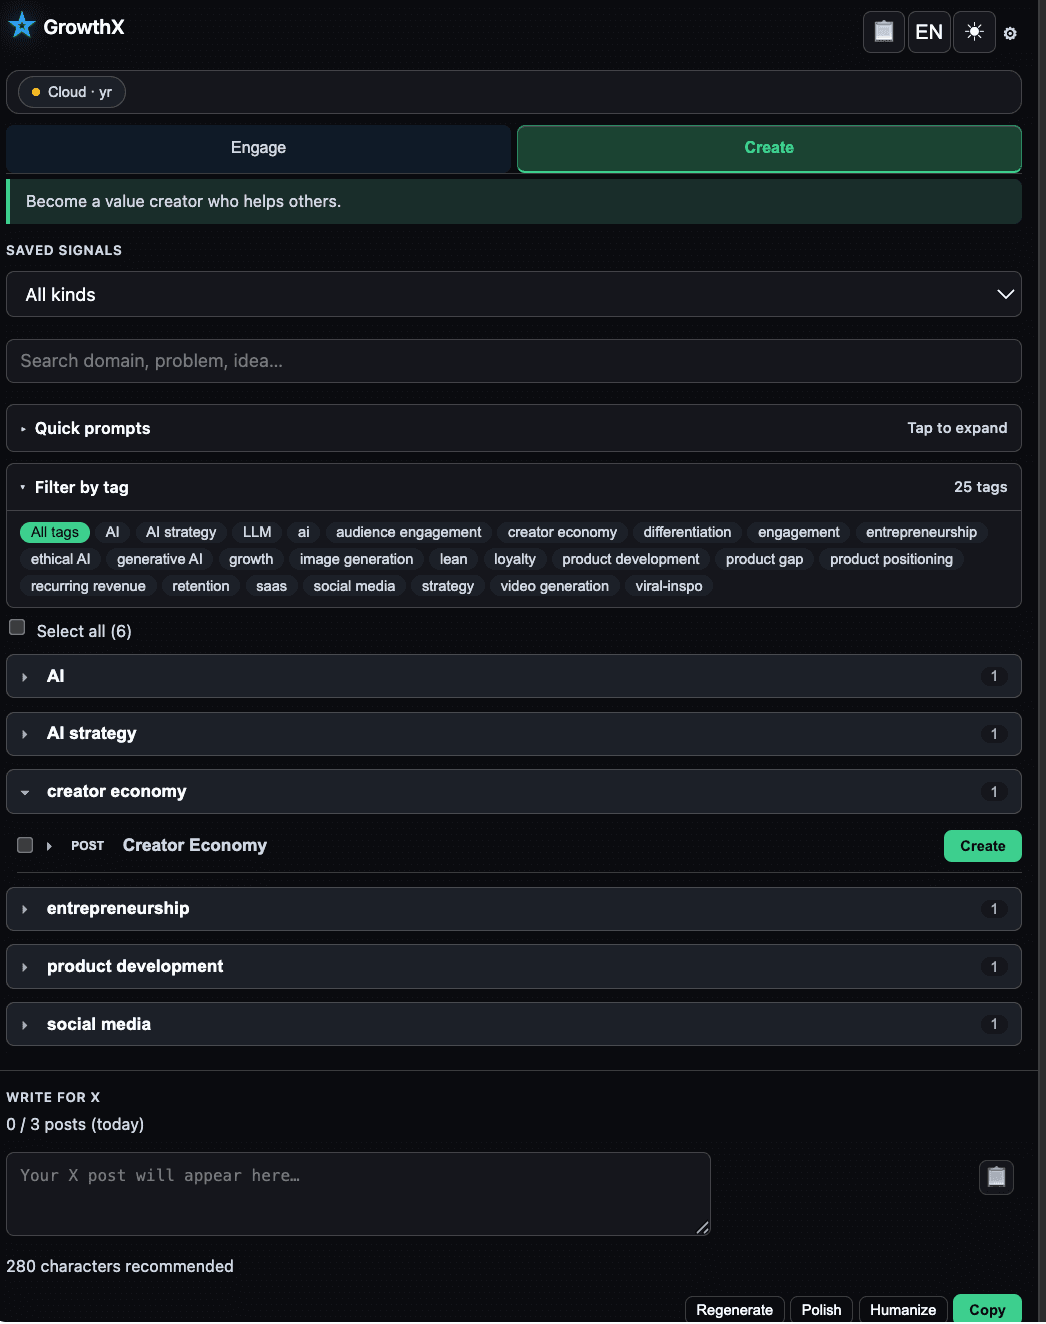
Task: Filter by the AI strategy tag chip
Action: [x=181, y=532]
